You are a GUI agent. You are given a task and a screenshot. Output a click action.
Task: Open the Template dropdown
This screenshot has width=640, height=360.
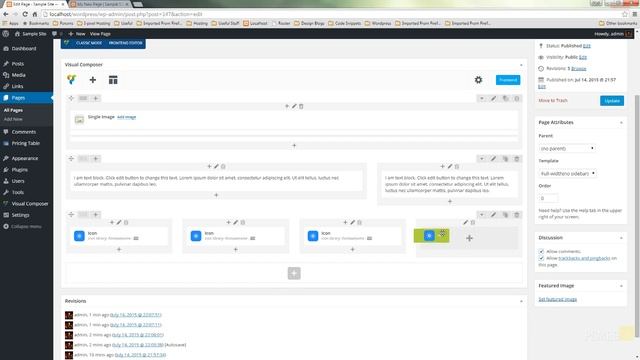(x=567, y=173)
